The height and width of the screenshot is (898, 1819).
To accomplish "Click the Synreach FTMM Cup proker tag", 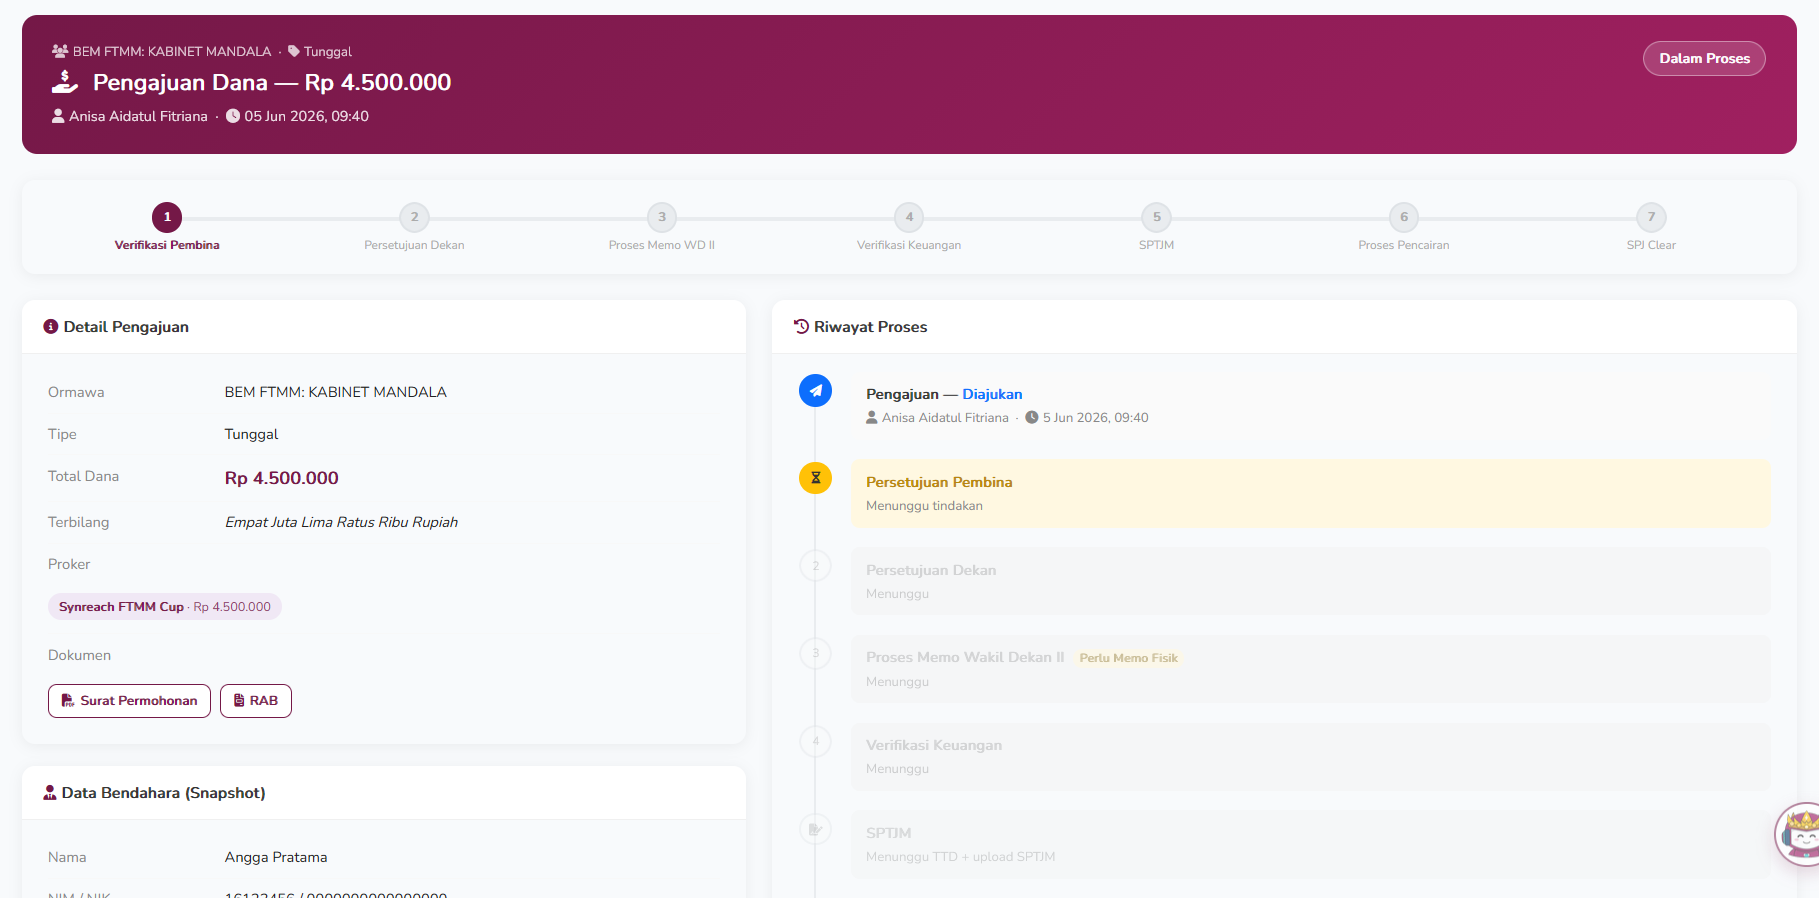I will 165,607.
